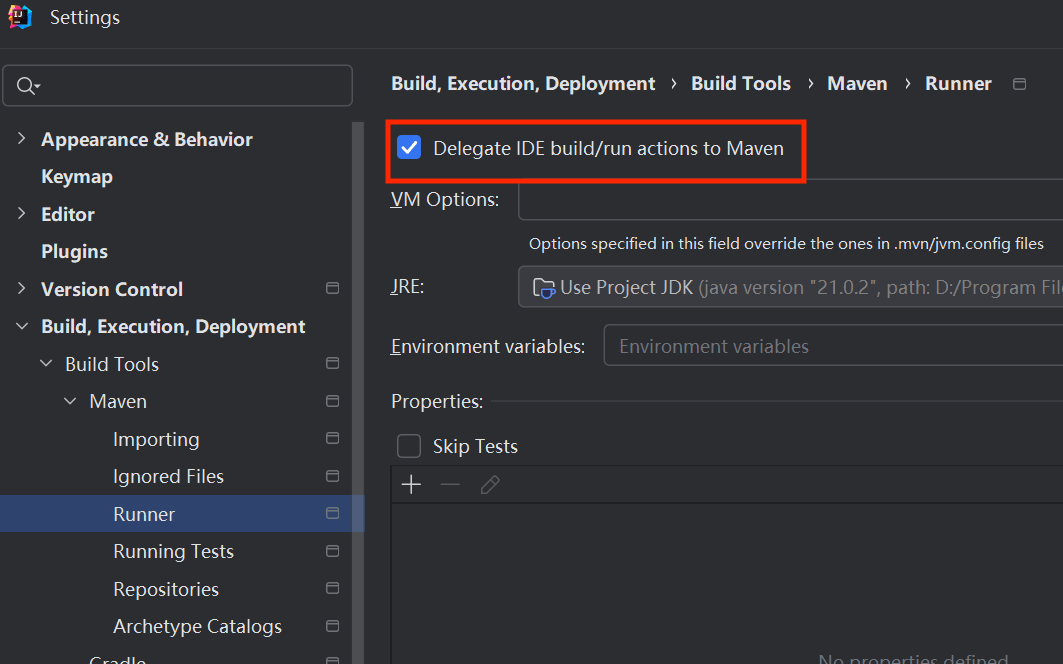Screen dimensions: 1063x664
Task: Expand the Appearance & Behavior section
Action: coord(21,139)
